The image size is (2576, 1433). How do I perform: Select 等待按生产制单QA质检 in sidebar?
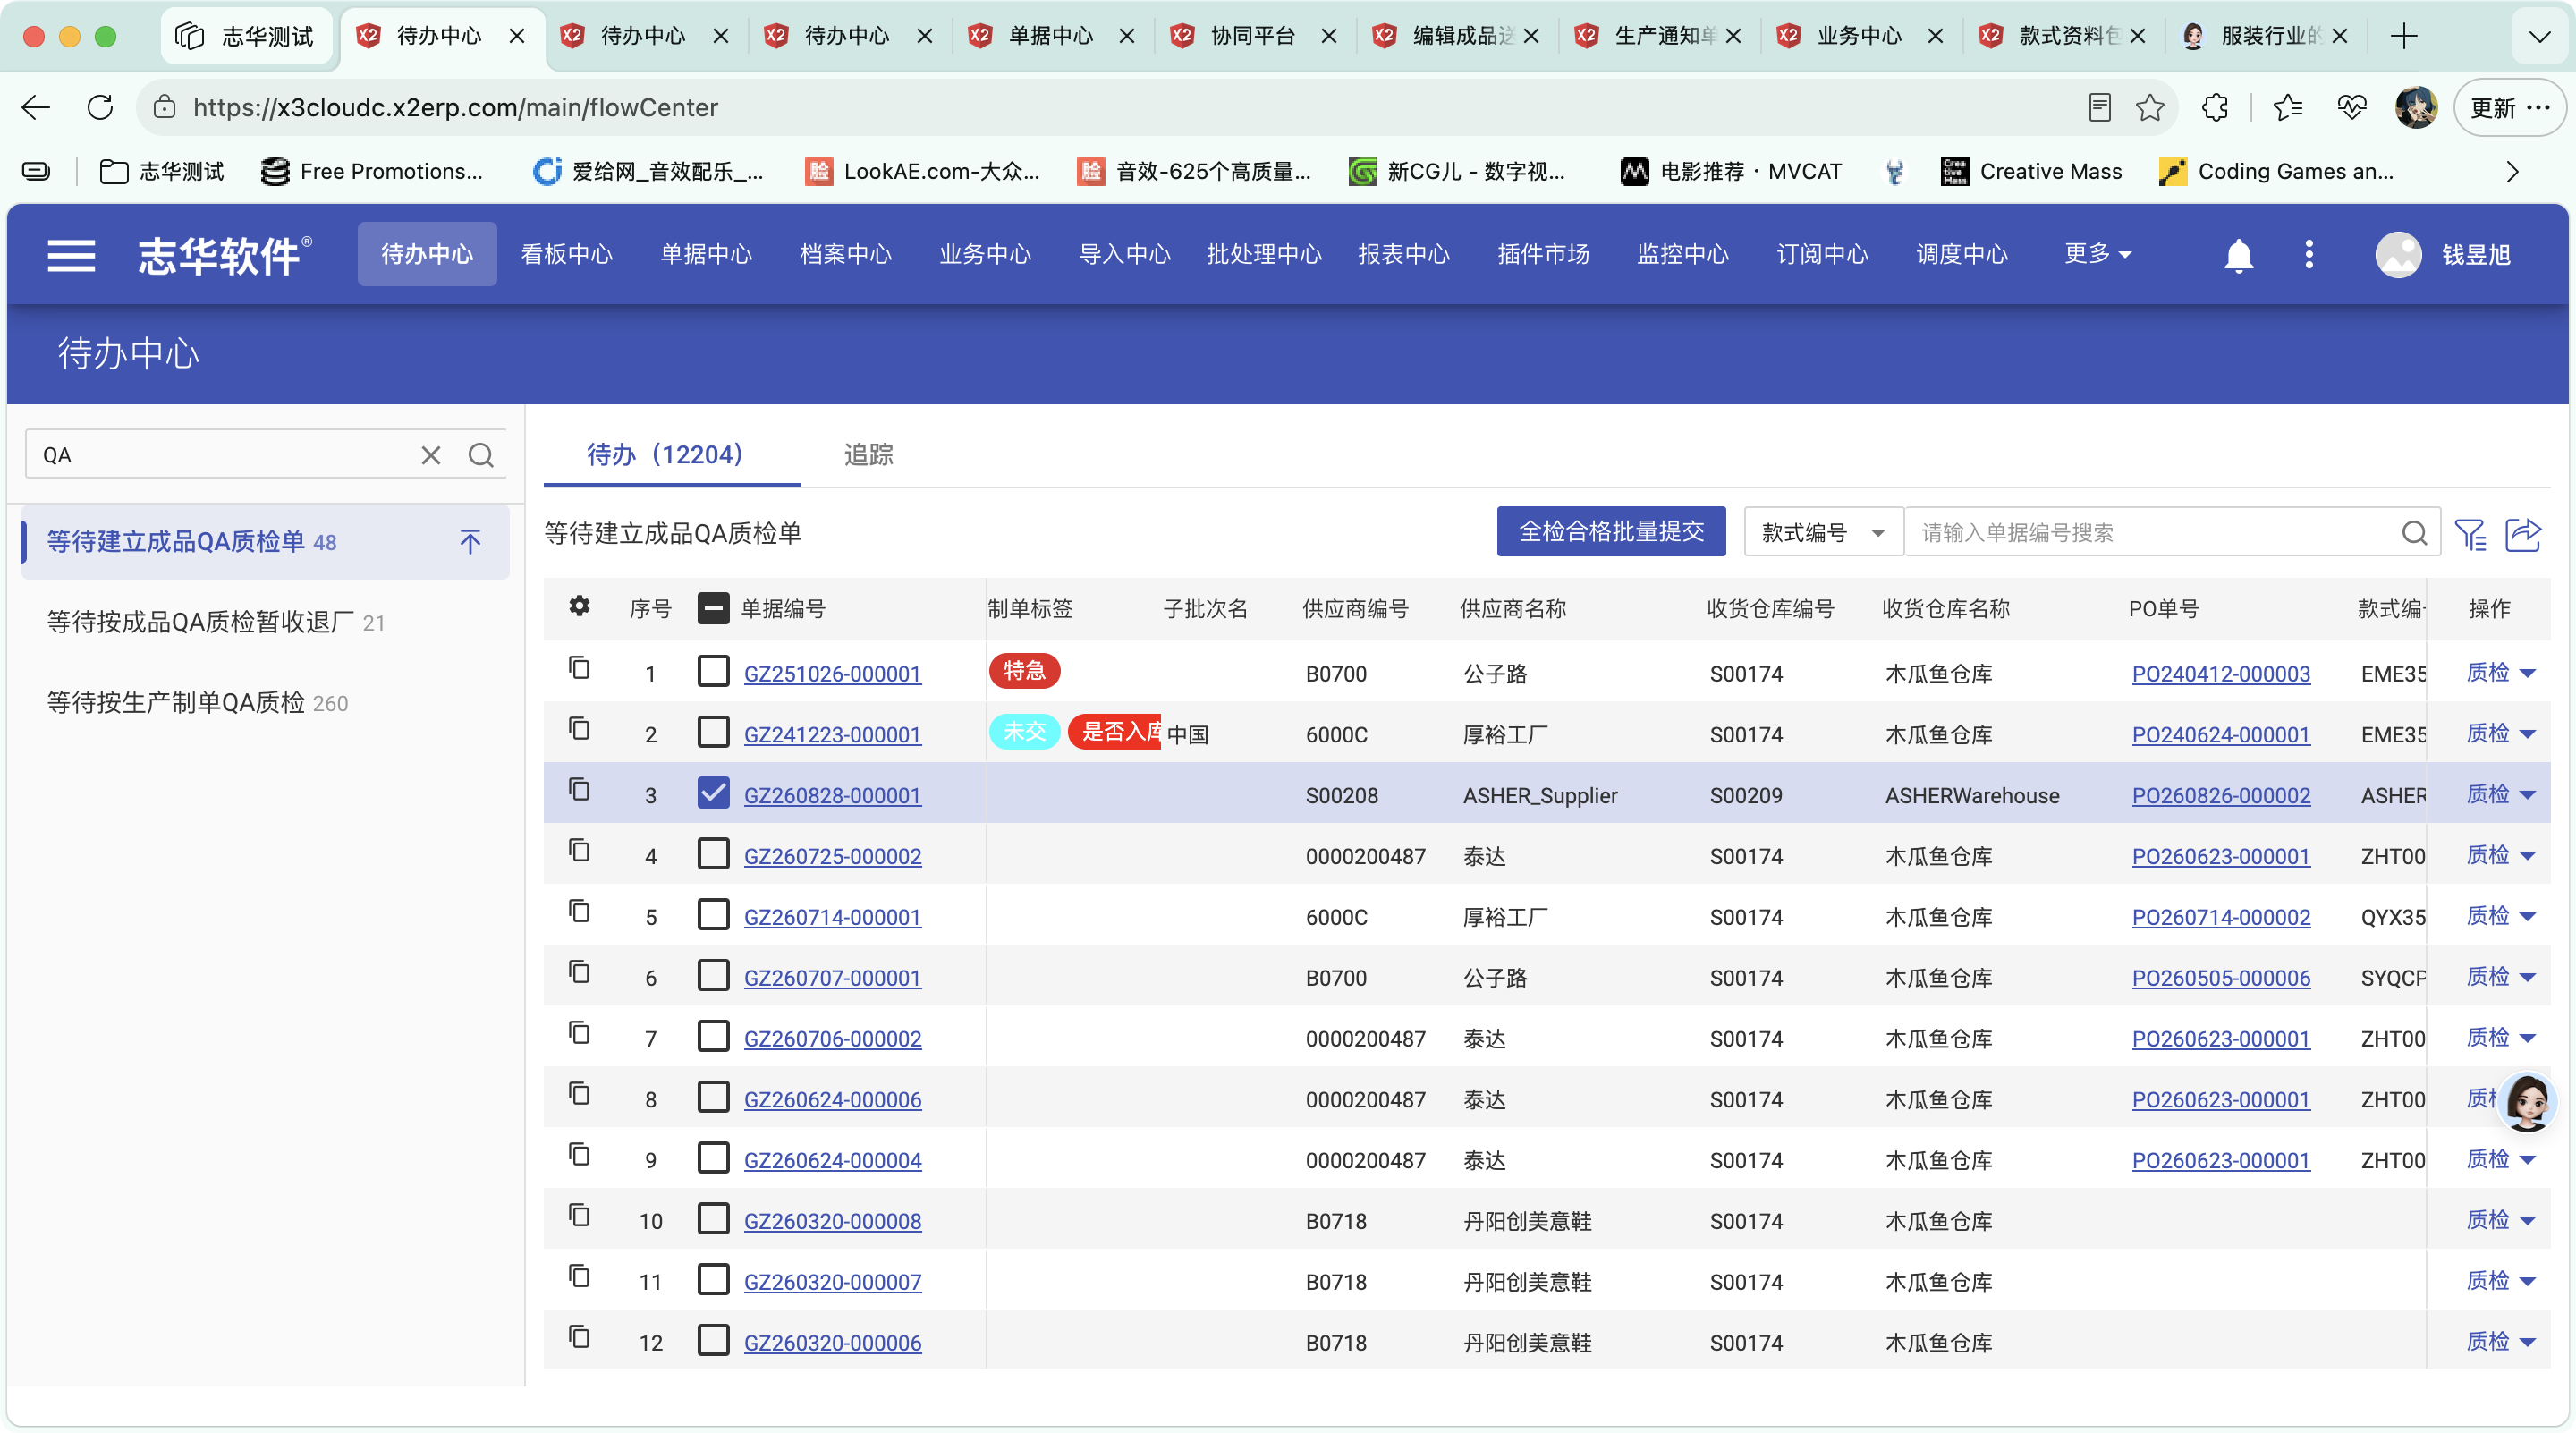pyautogui.click(x=197, y=702)
